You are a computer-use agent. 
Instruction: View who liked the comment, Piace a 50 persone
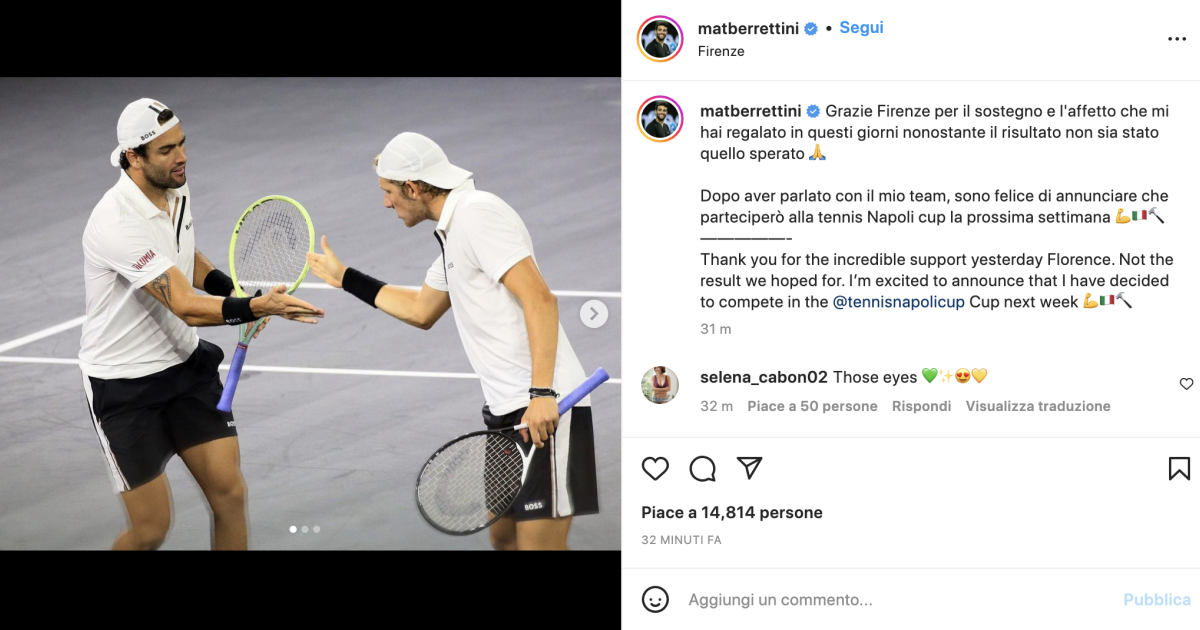tap(812, 406)
